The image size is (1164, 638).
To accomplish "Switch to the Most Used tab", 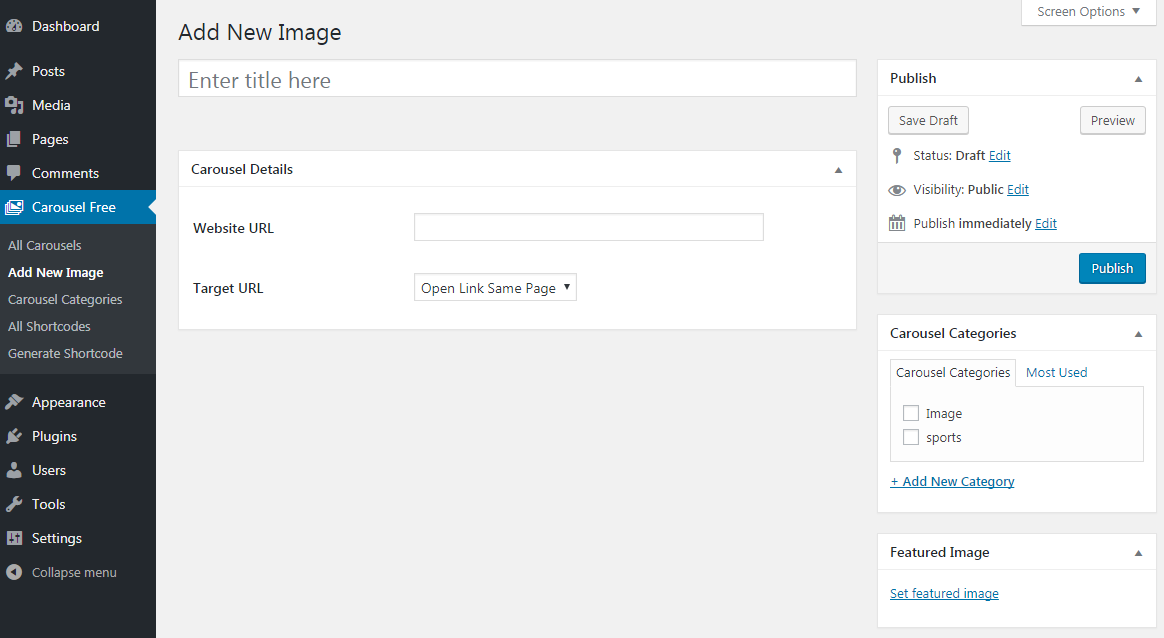I will (1056, 372).
